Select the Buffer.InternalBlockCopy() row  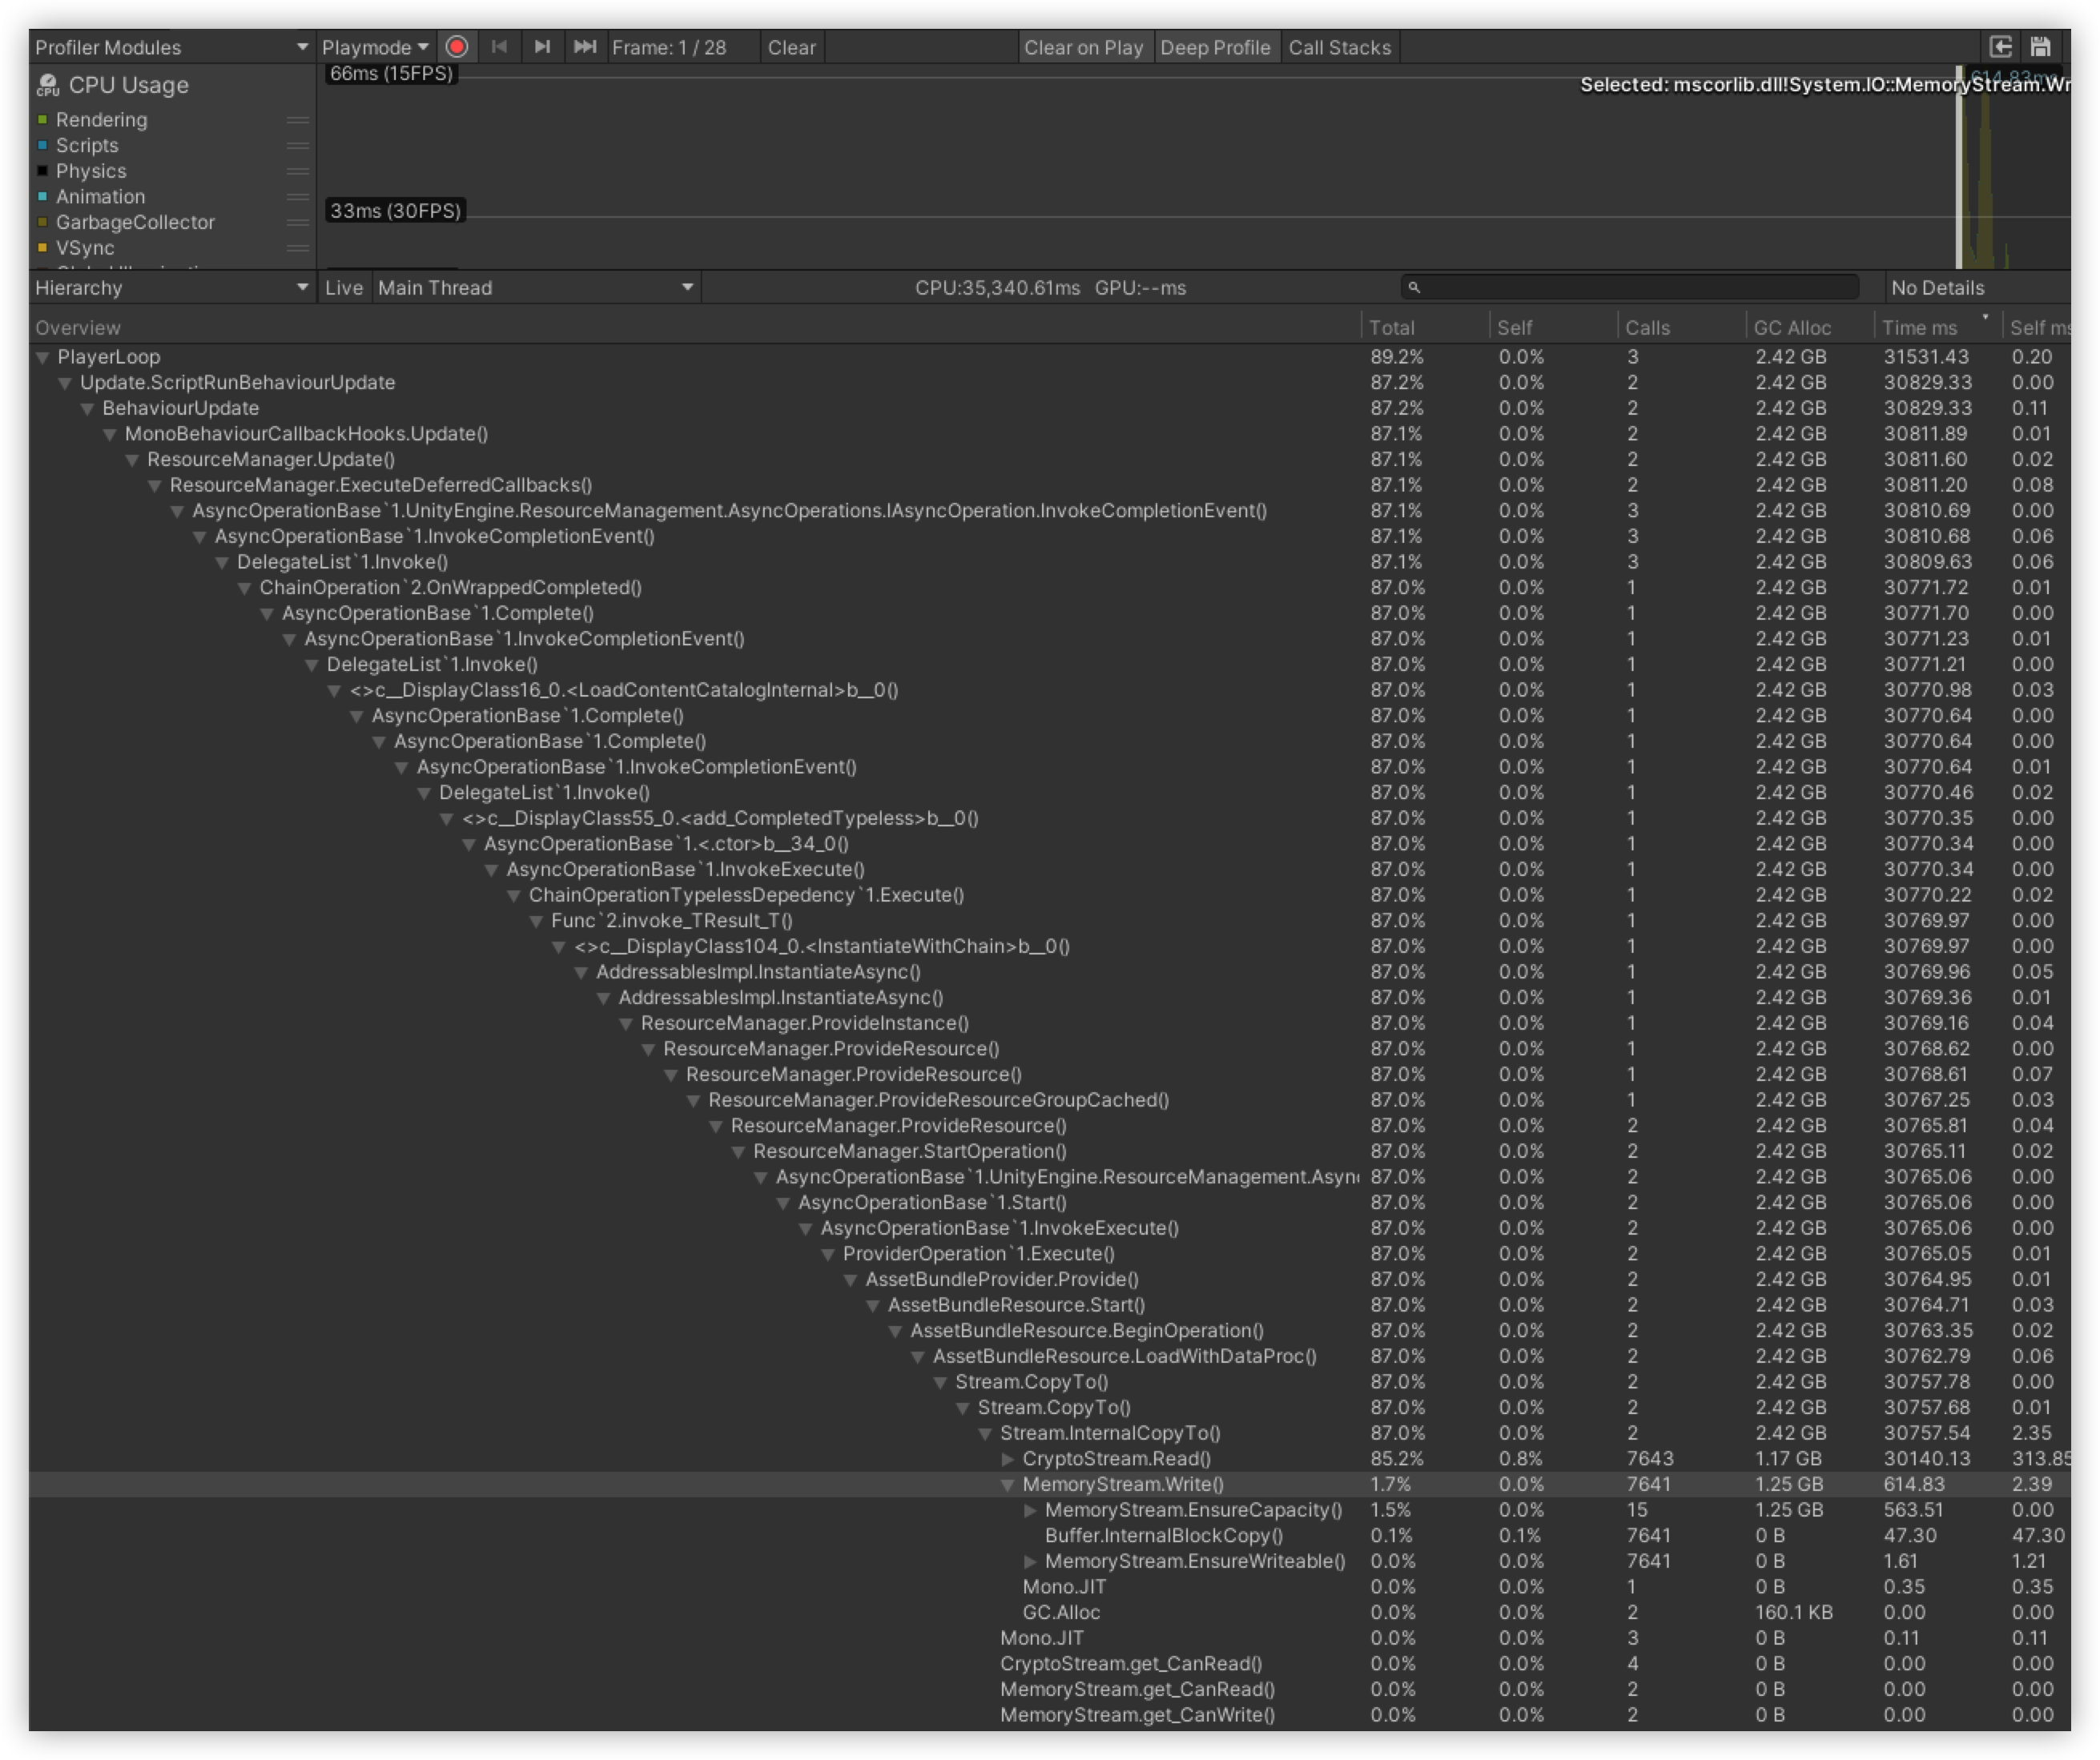1049,1536
